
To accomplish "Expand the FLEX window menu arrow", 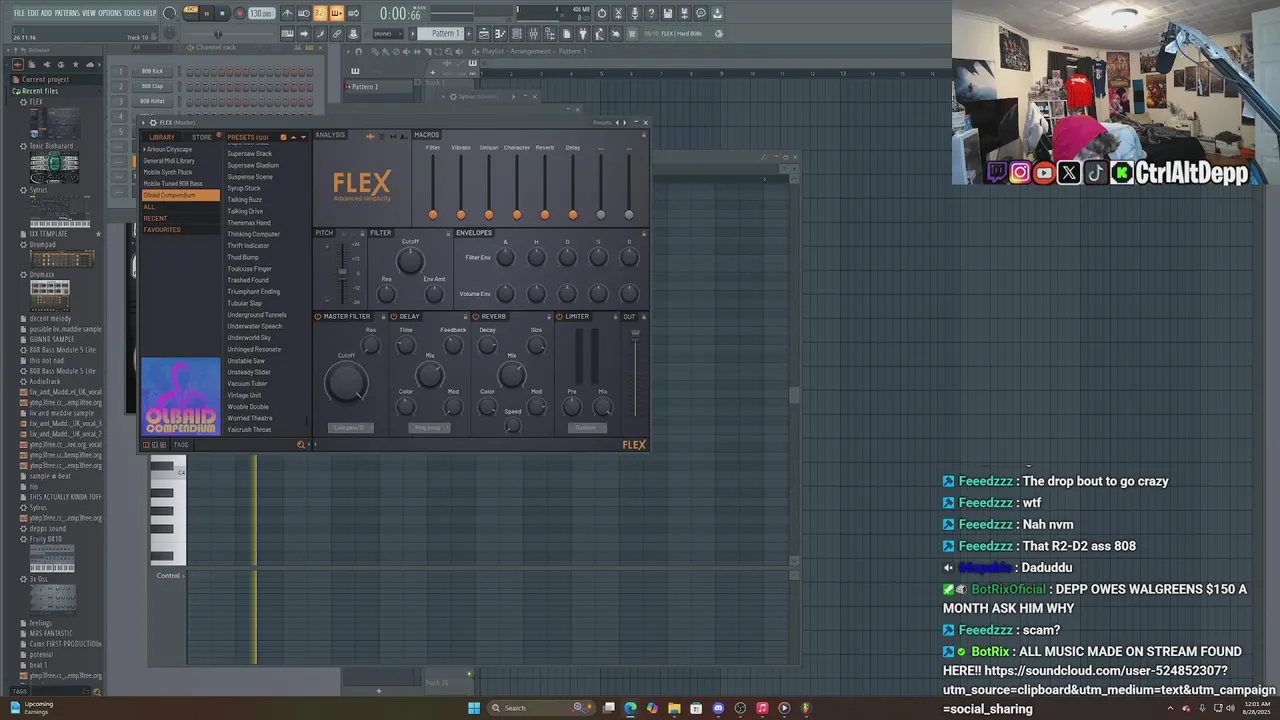I will pos(143,123).
